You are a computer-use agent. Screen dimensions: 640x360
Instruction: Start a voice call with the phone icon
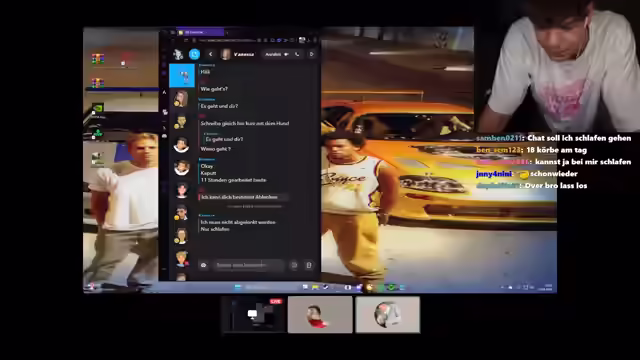tap(297, 54)
